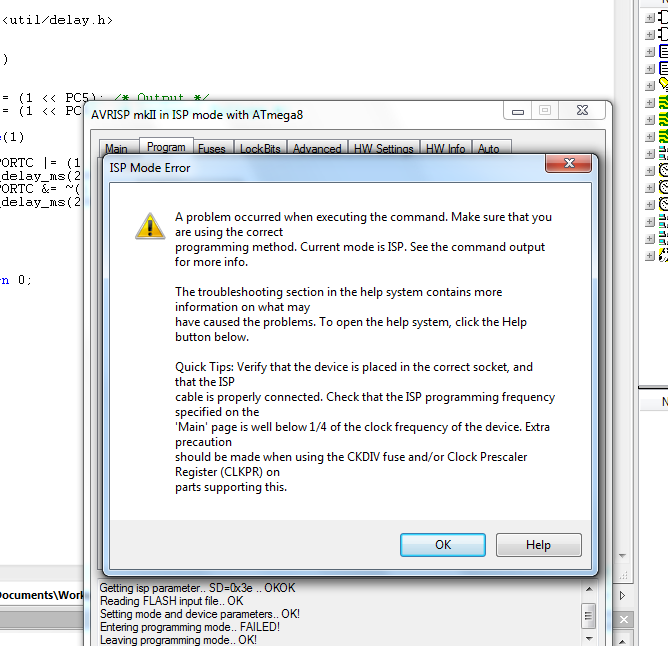Image resolution: width=668 pixels, height=646 pixels.
Task: Click the output log scrollbar thumb
Action: (x=589, y=616)
